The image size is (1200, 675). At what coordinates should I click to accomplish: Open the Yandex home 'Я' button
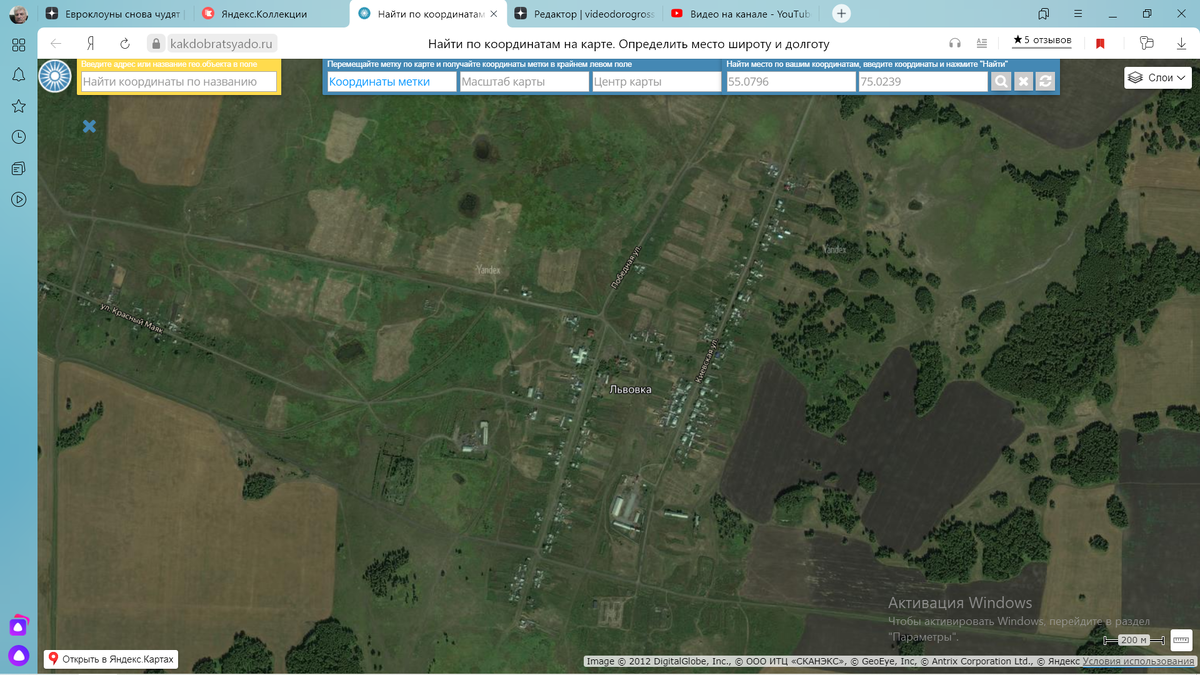[x=91, y=44]
